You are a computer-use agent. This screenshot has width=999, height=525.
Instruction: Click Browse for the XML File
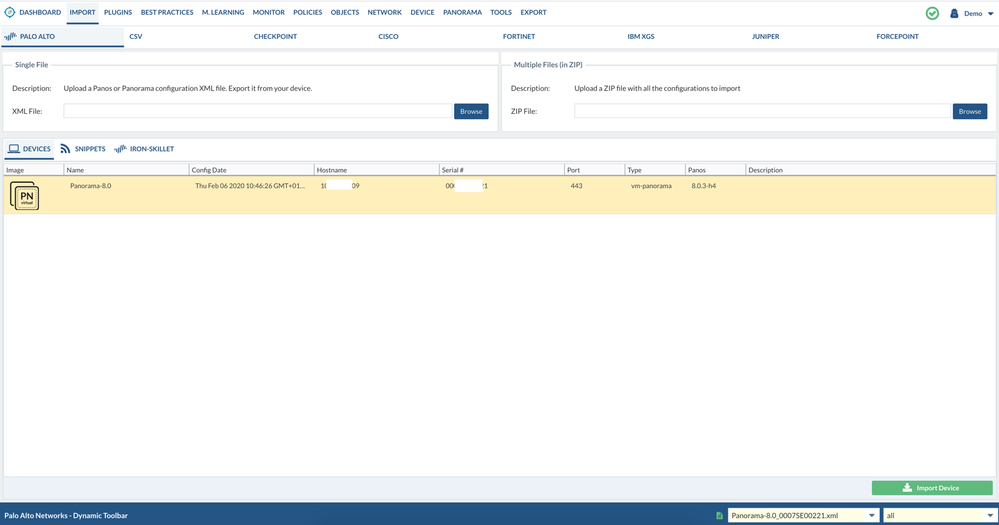(471, 111)
